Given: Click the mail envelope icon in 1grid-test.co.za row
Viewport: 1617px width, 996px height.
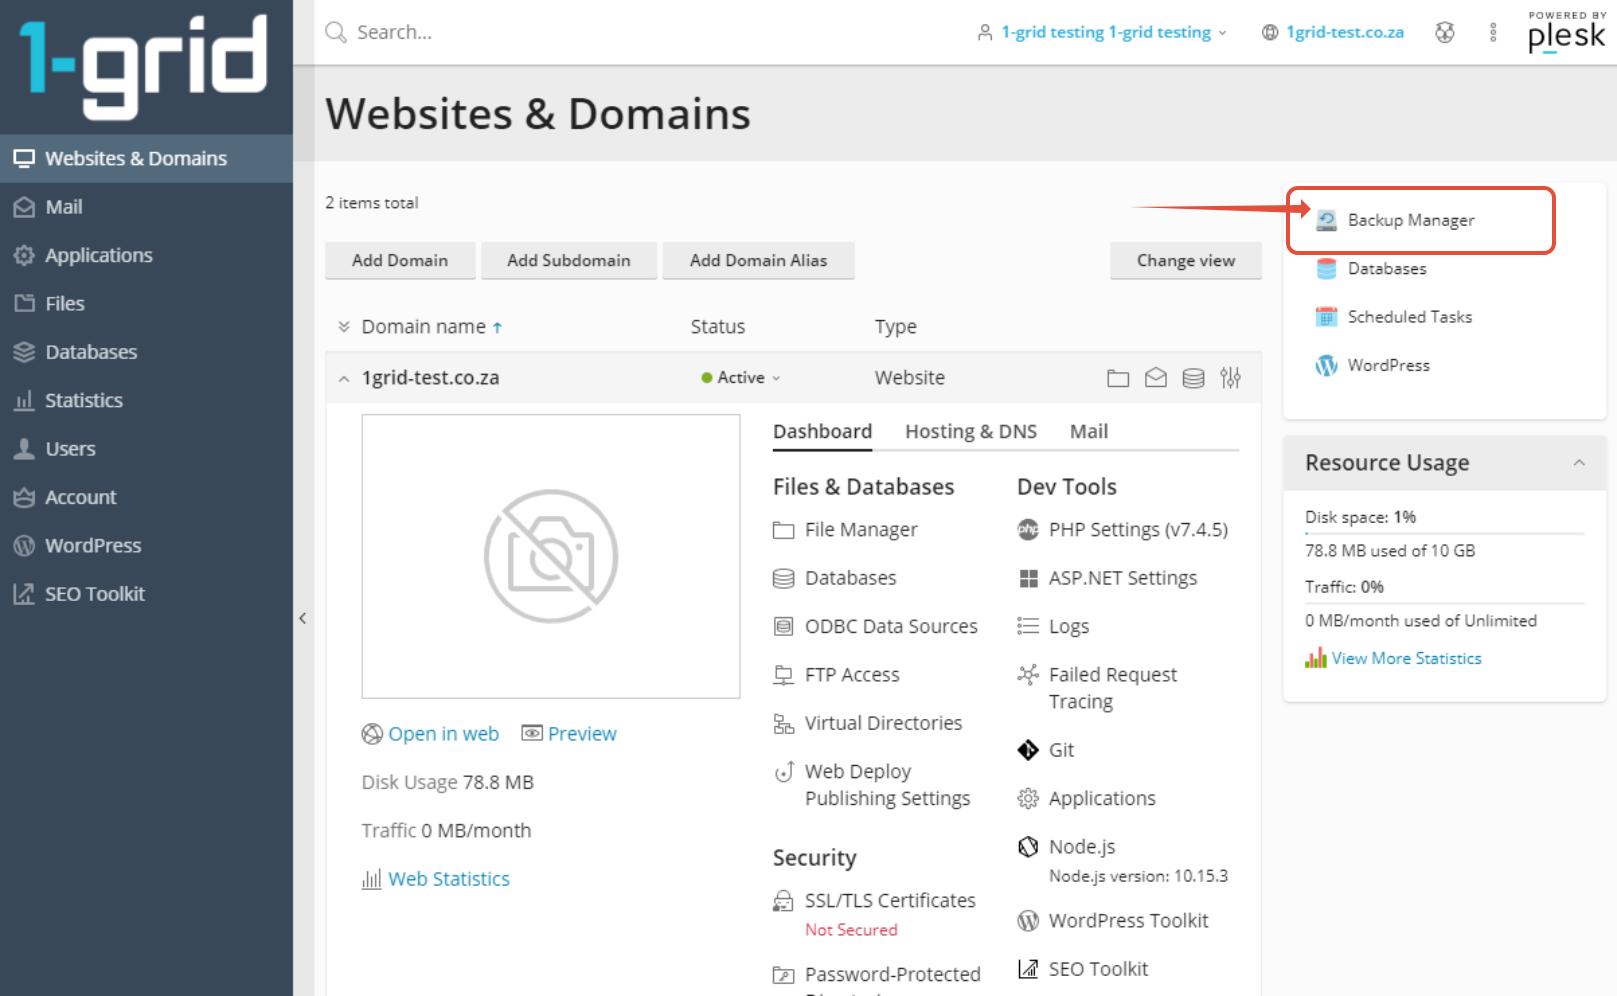Looking at the screenshot, I should point(1156,378).
